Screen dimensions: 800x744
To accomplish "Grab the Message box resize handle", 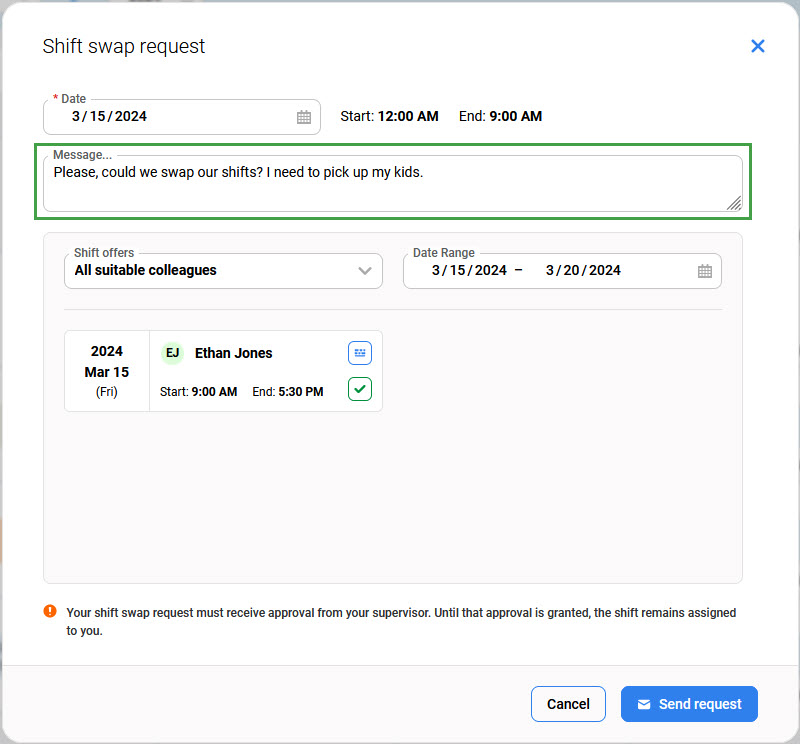I will (x=734, y=203).
